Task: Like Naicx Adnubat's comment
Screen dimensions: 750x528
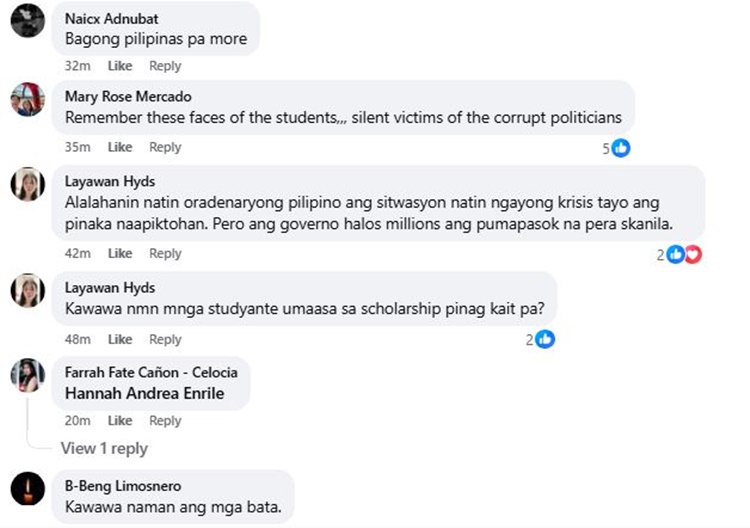Action: click(120, 66)
